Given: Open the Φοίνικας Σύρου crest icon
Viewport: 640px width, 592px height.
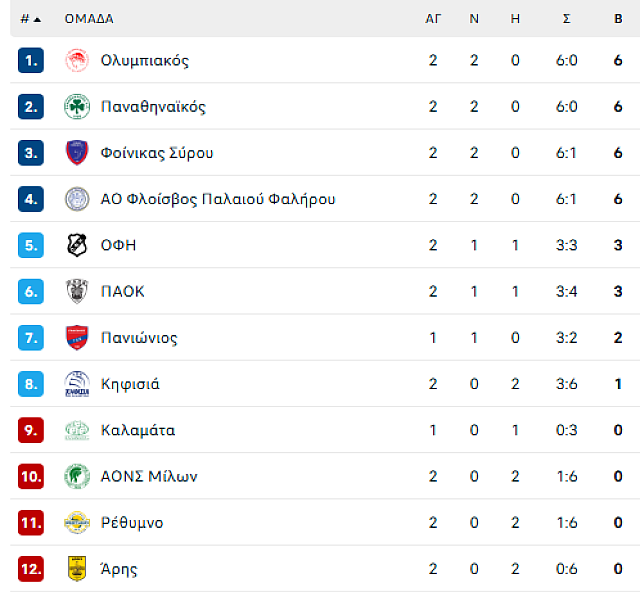Looking at the screenshot, I should [x=77, y=153].
